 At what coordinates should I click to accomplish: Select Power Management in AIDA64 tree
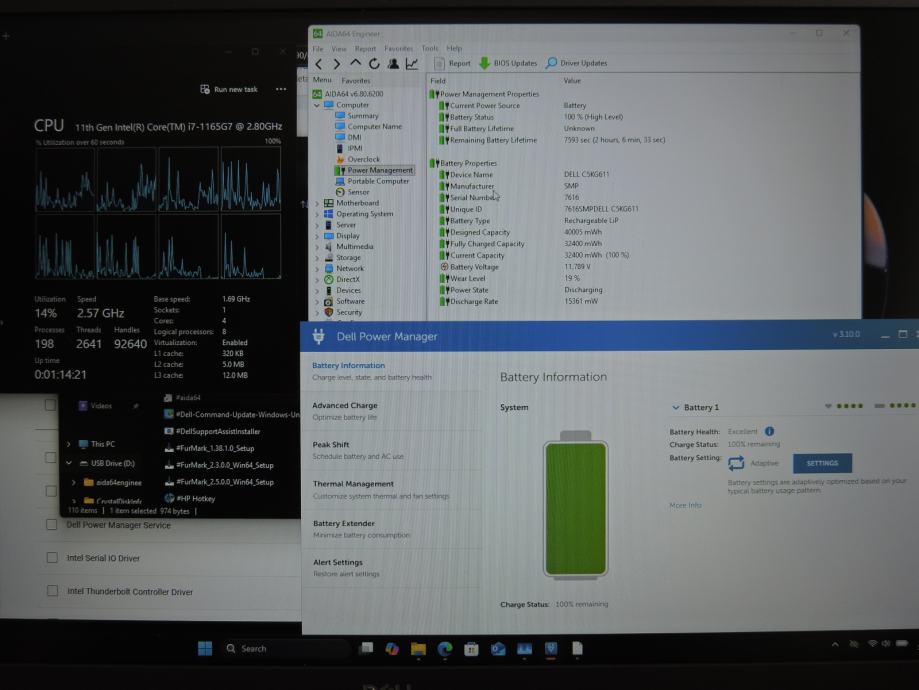point(375,170)
